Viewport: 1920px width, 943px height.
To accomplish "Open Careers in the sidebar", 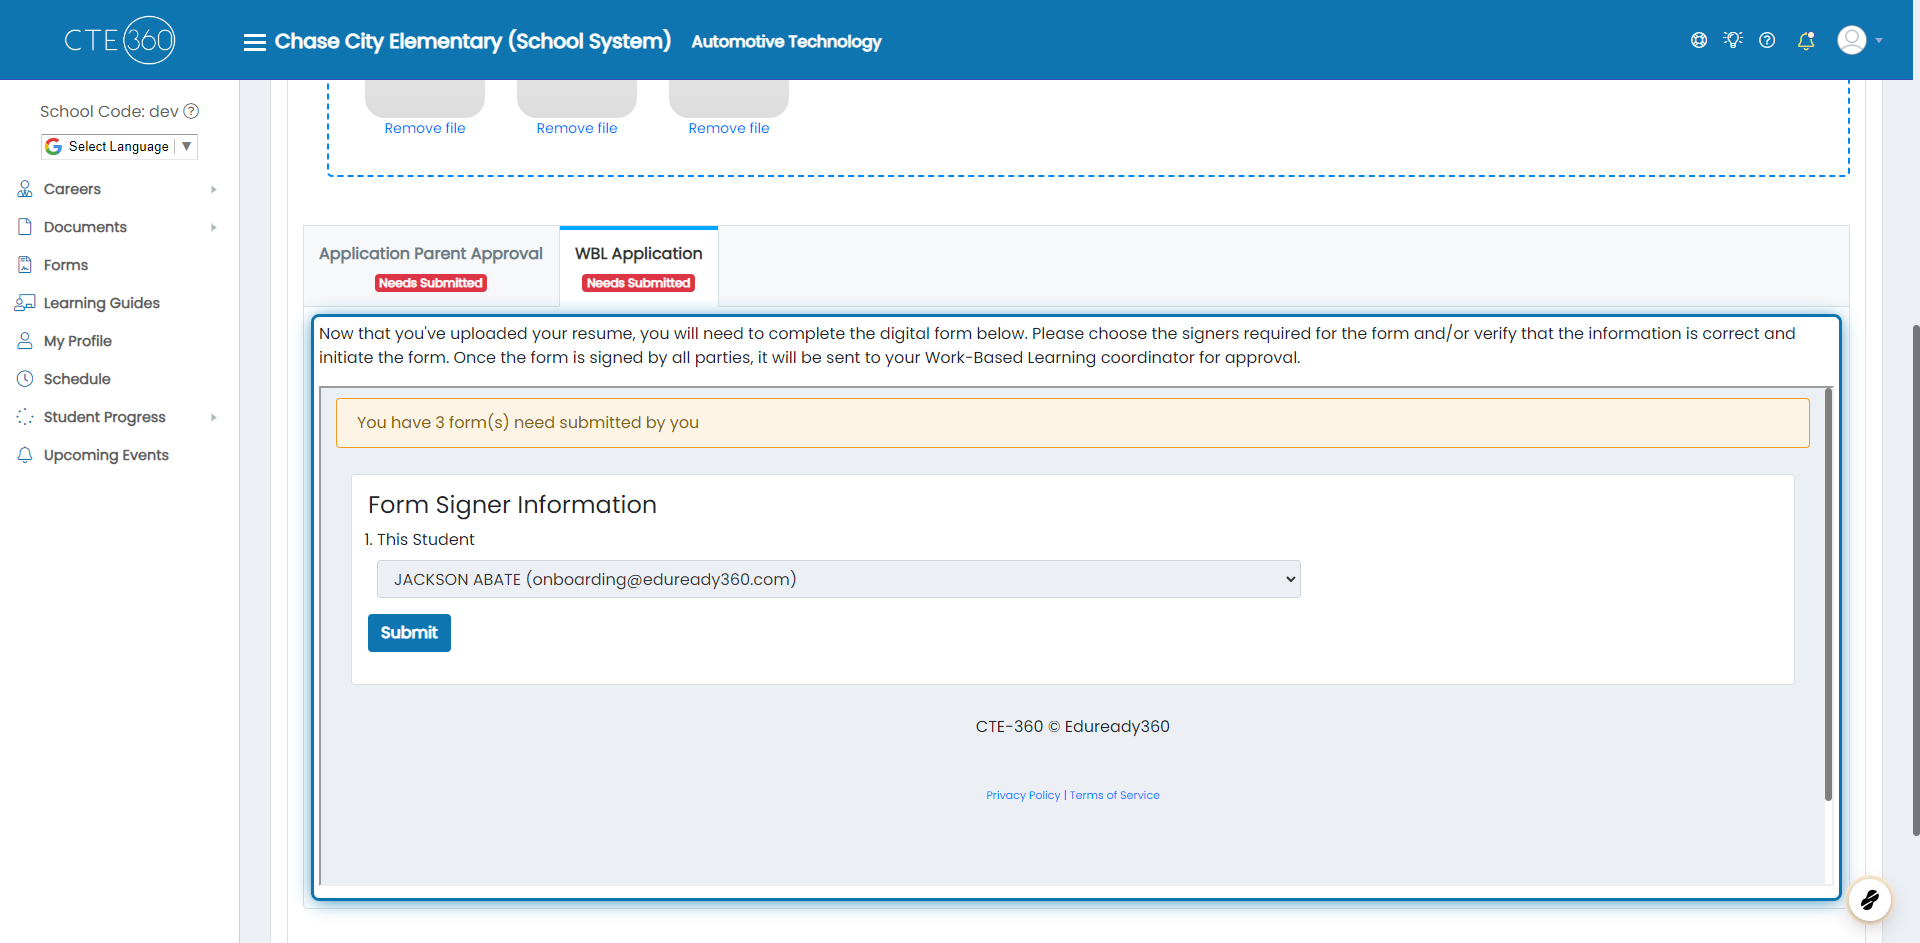I will point(72,189).
